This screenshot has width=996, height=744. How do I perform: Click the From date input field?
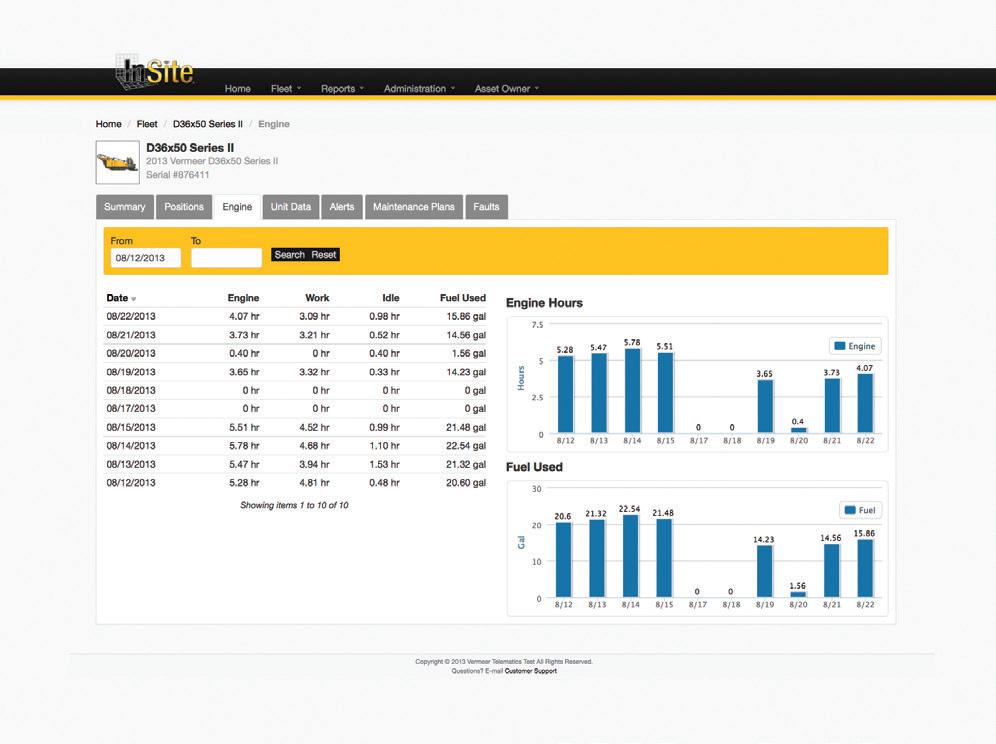tap(145, 257)
